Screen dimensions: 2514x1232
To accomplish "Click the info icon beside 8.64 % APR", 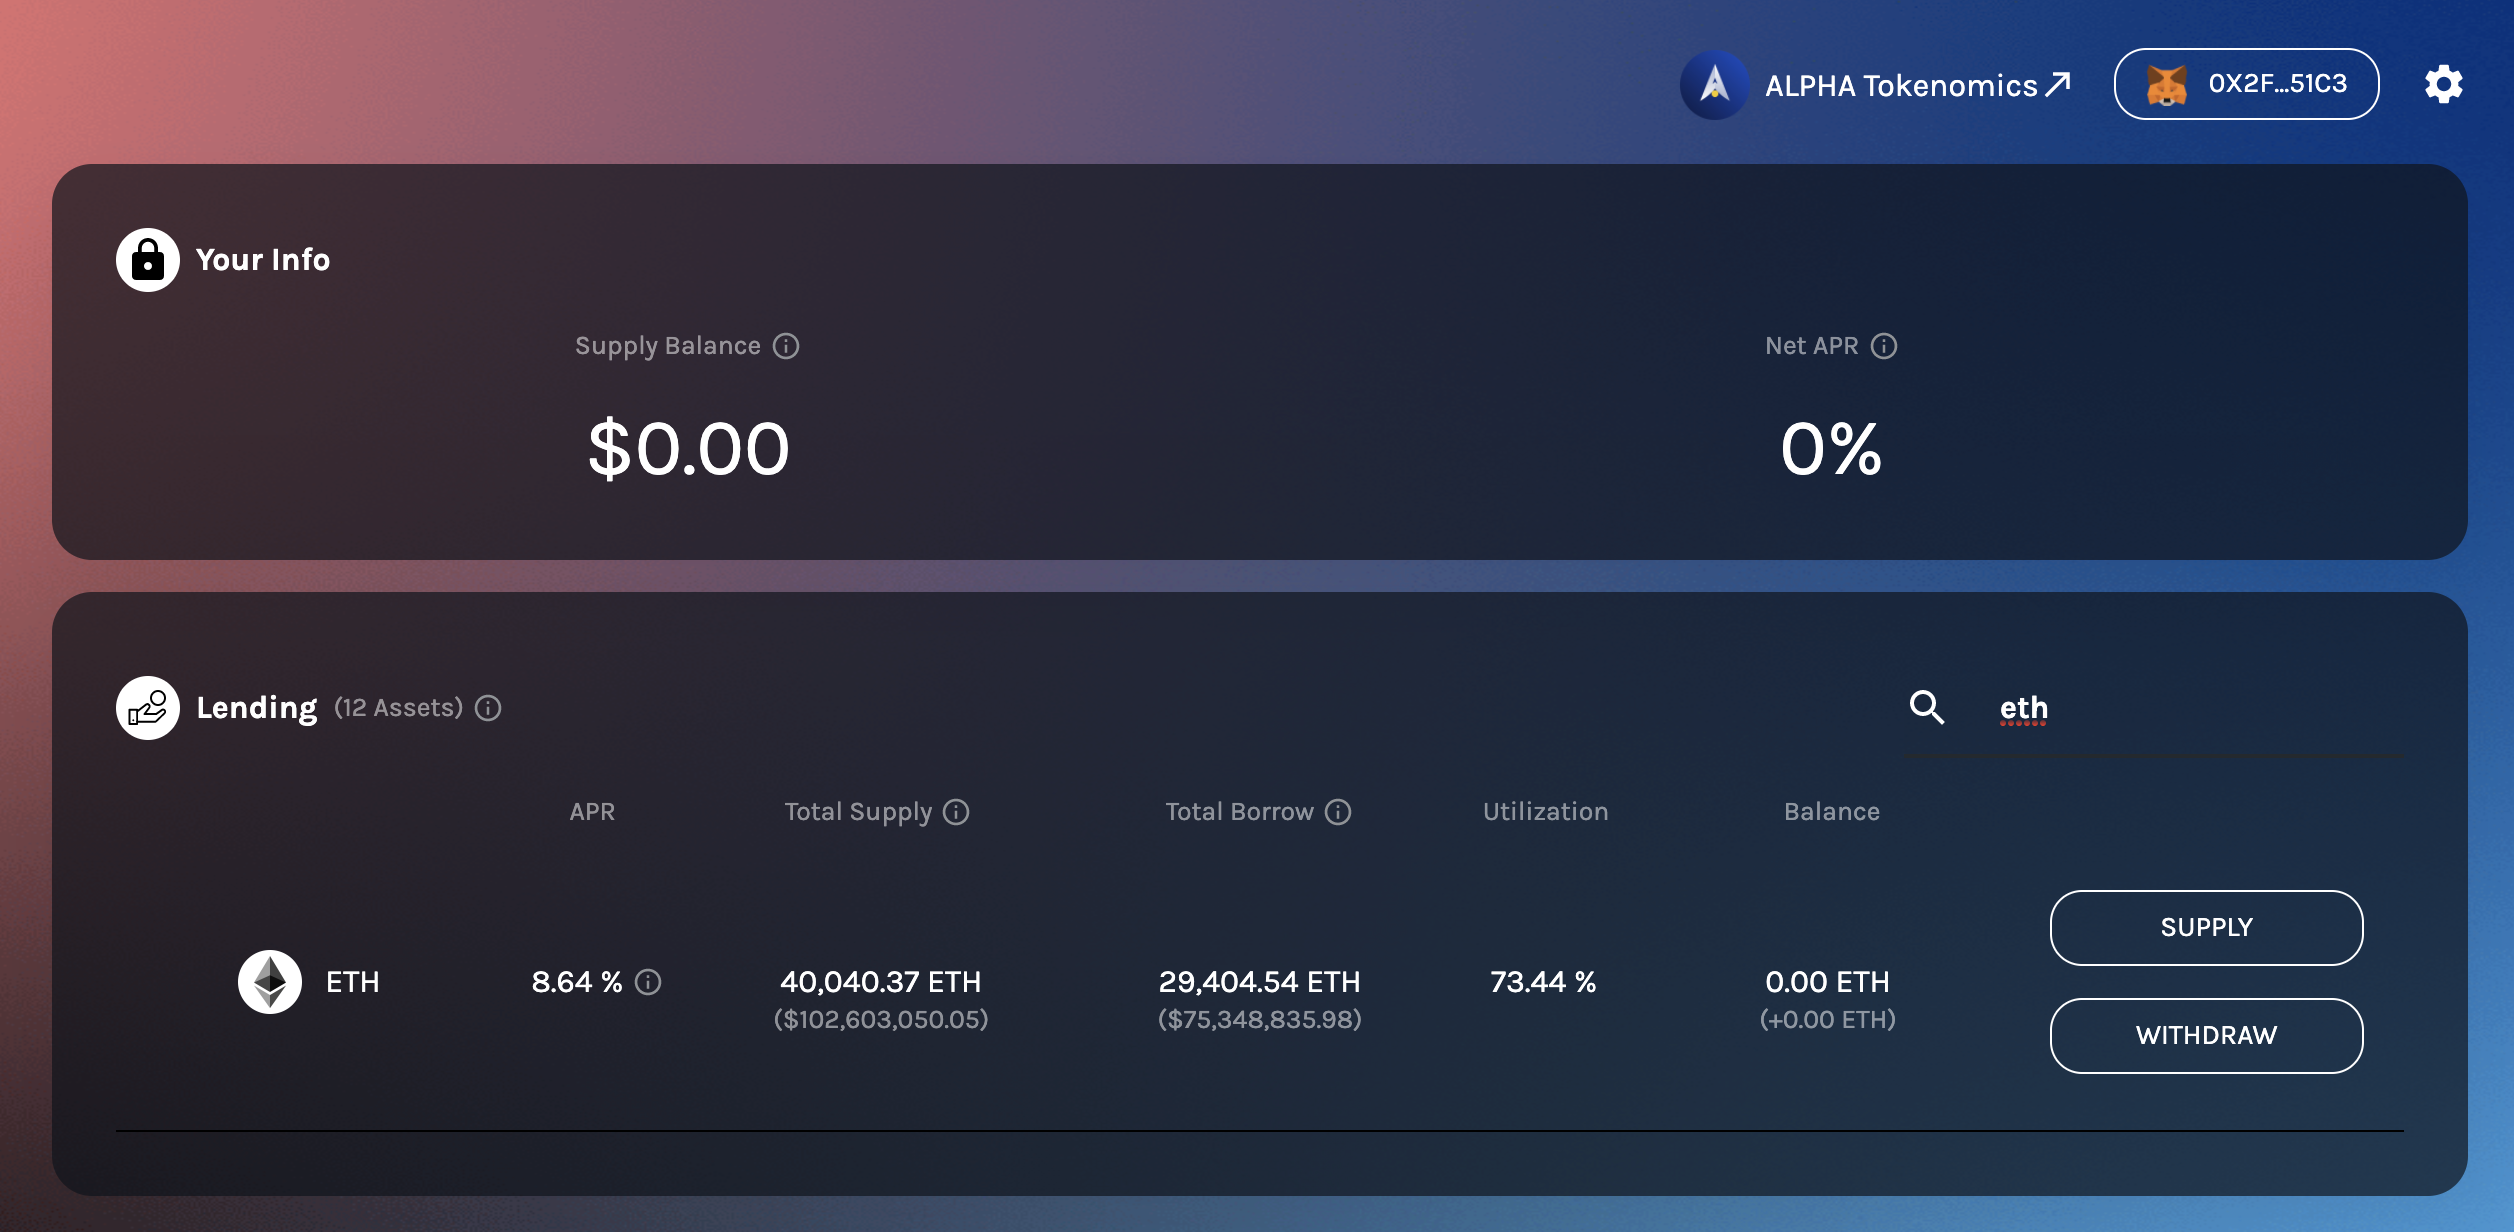I will 648,982.
